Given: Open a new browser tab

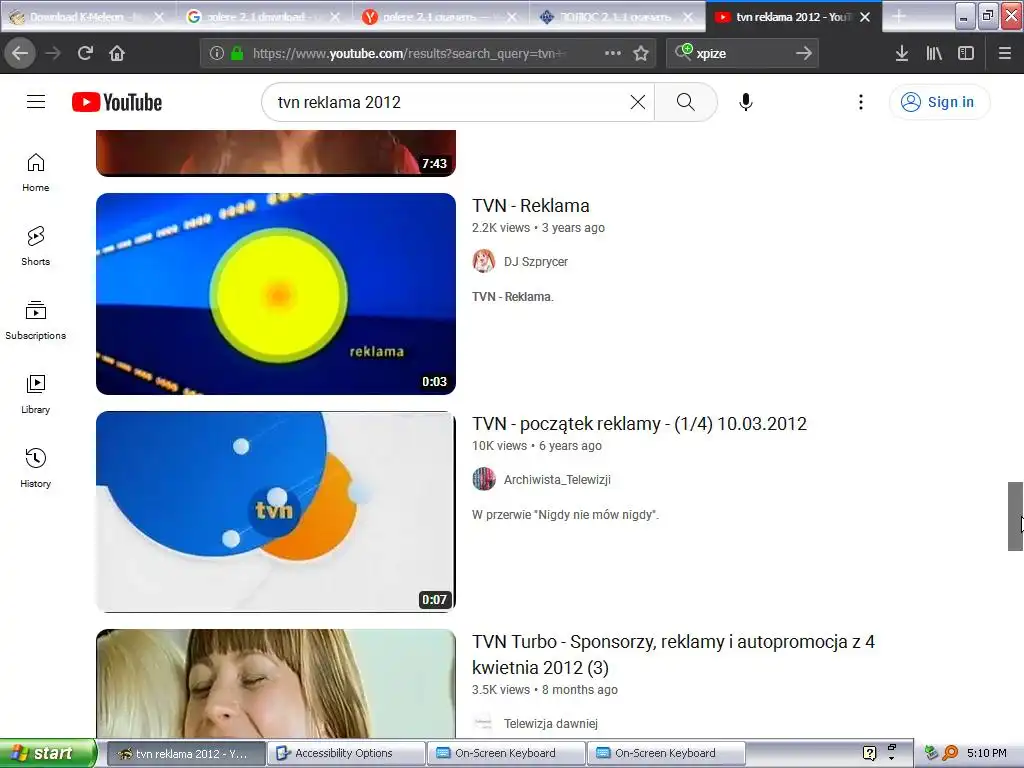Looking at the screenshot, I should click(899, 17).
